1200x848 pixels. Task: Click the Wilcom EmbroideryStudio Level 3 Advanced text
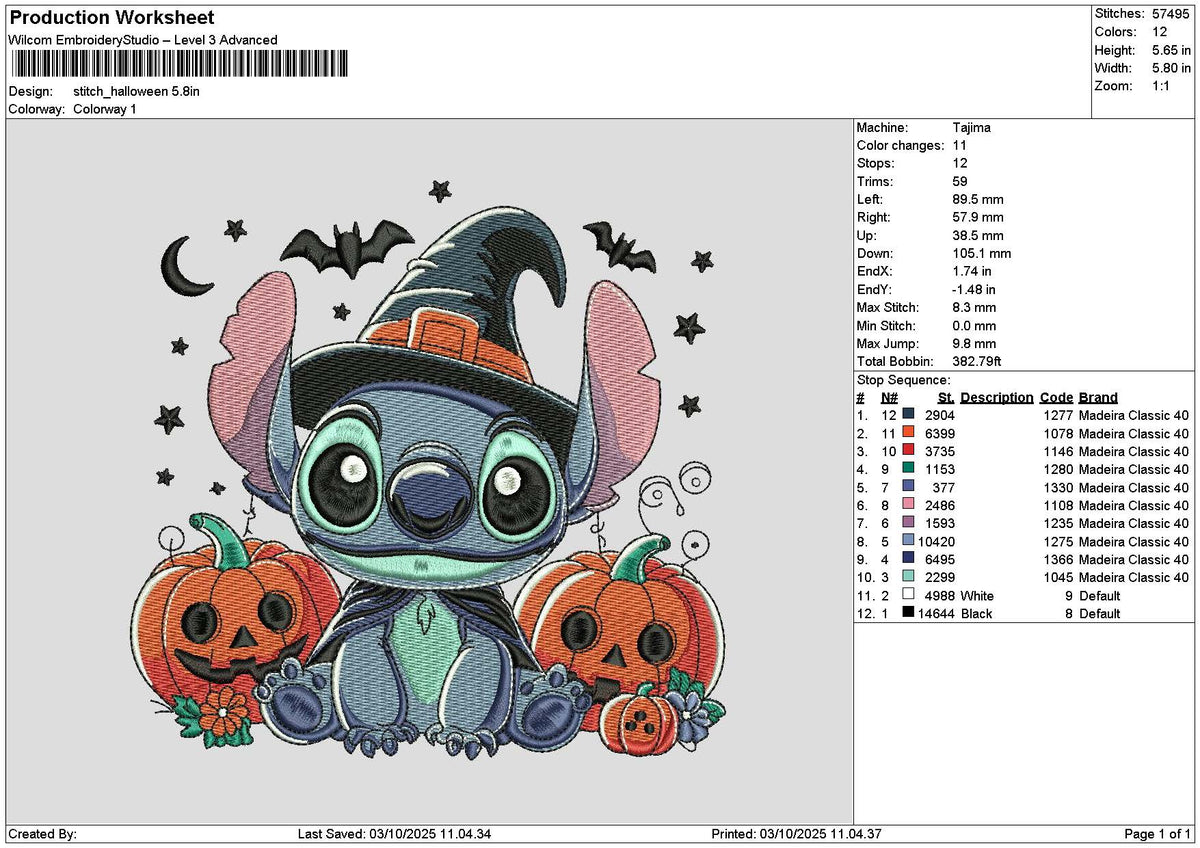tap(143, 40)
